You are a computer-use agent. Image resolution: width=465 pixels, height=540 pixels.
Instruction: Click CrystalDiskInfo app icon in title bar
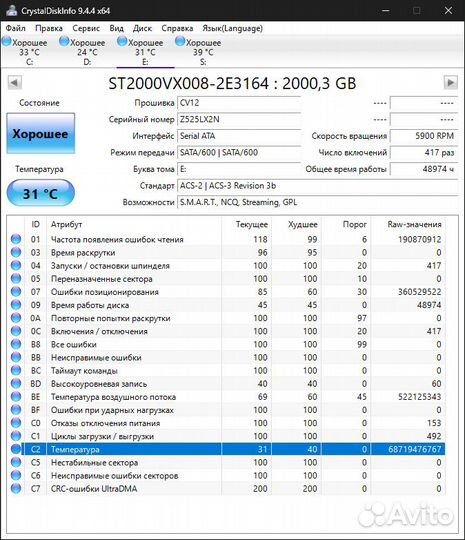pyautogui.click(x=11, y=10)
